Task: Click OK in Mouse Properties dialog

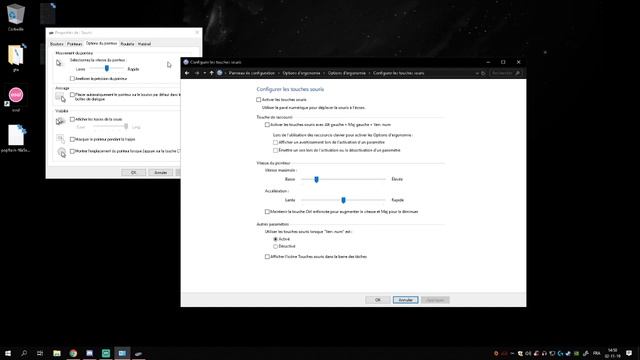Action: tap(133, 173)
